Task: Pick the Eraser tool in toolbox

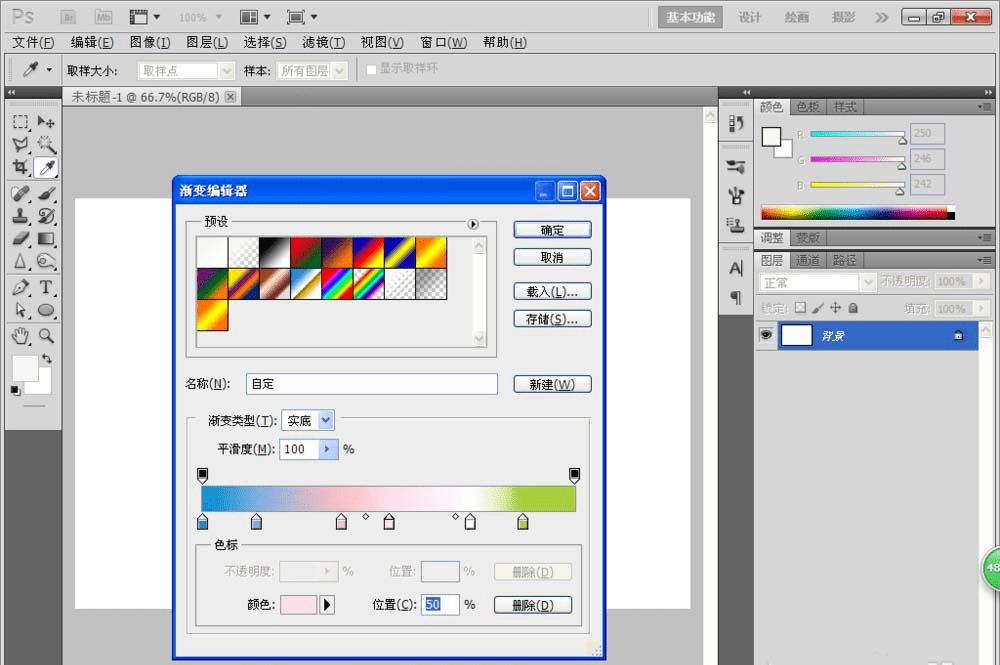Action: 20,239
